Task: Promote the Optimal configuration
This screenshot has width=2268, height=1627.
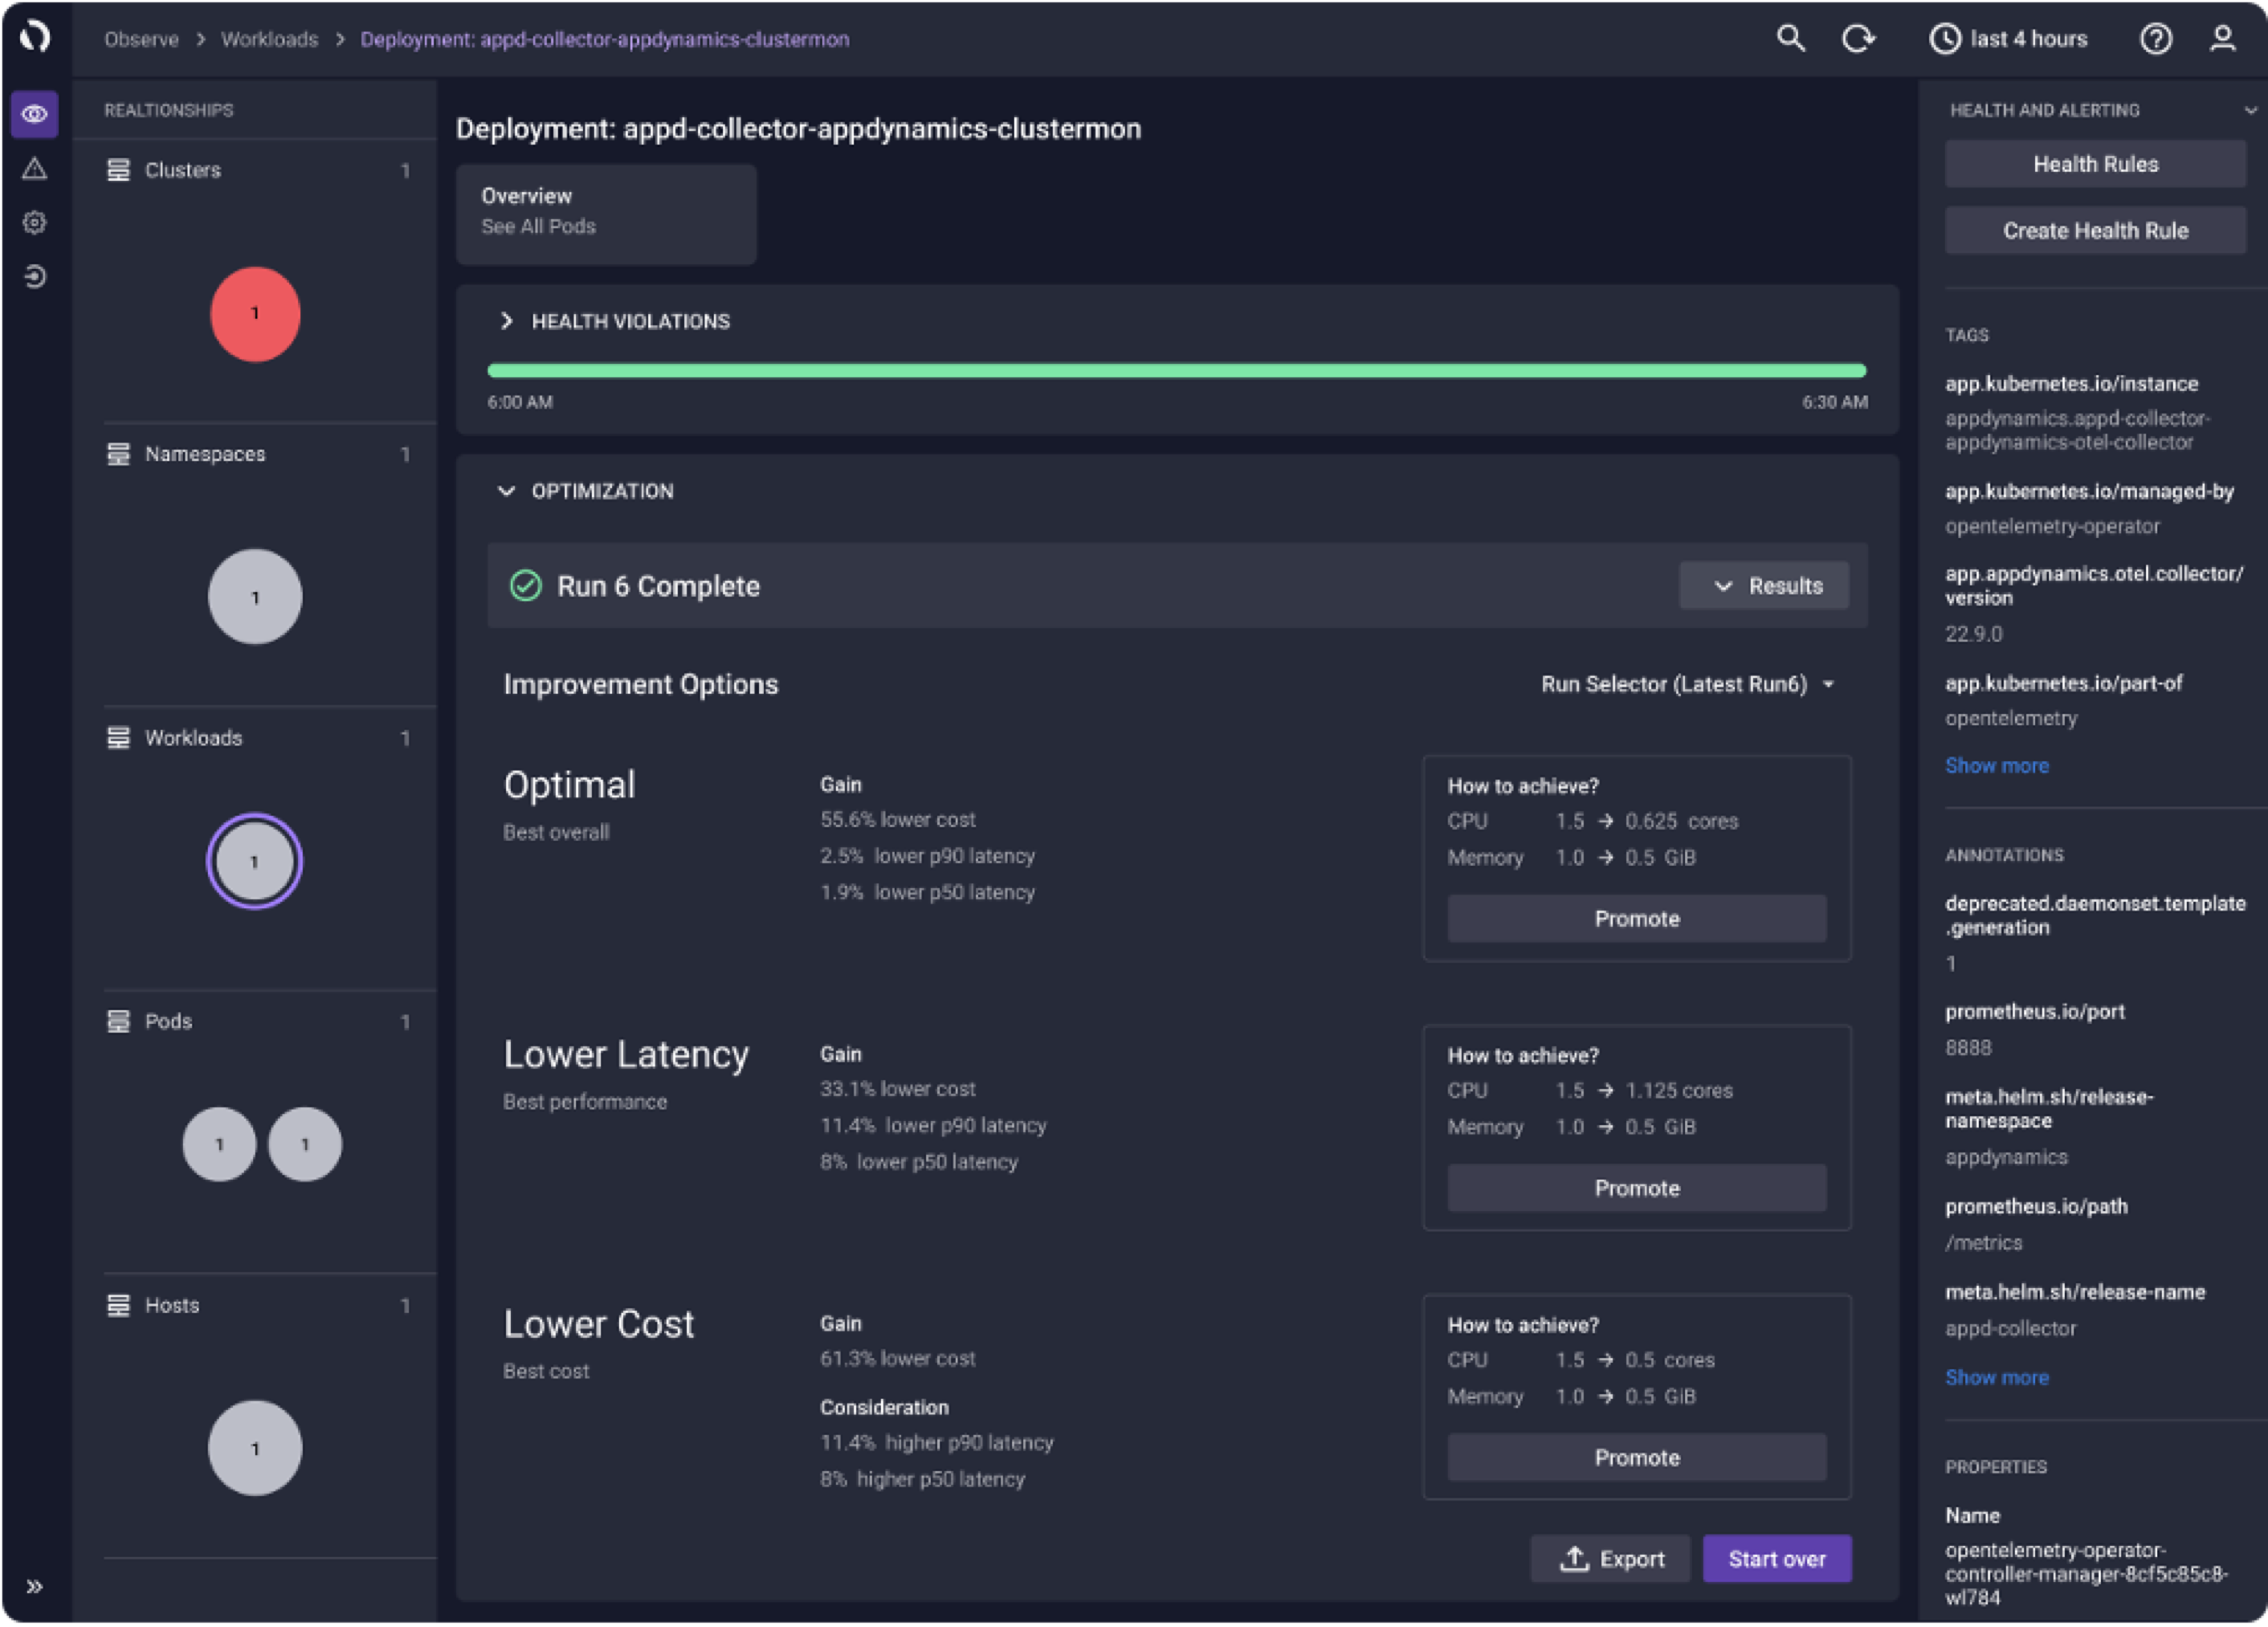Action: point(1637,918)
